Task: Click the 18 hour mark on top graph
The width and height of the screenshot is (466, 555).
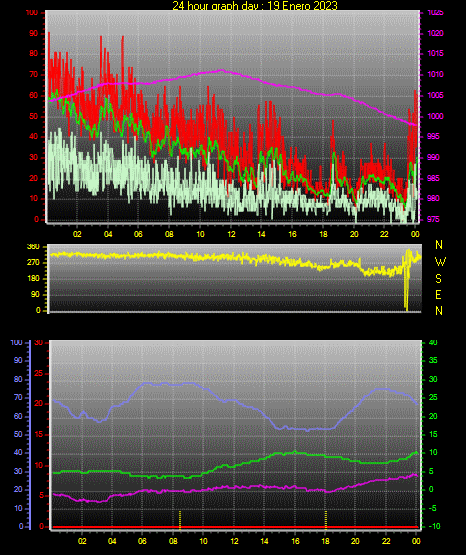Action: 323,234
